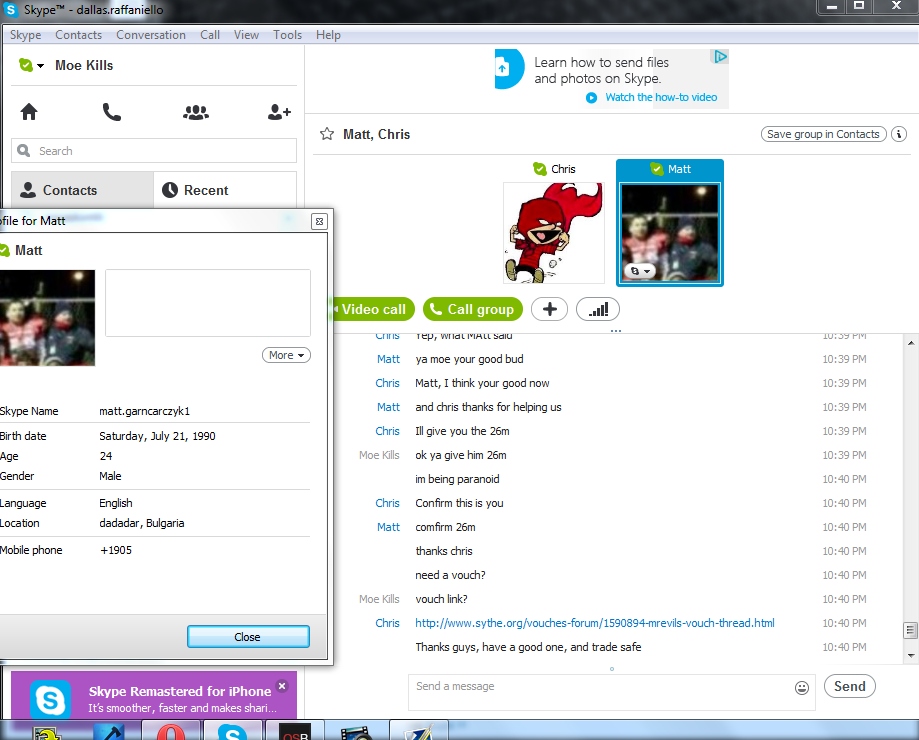The image size is (919, 740).
Task: Click the chat scrollbar up arrow
Action: [x=910, y=343]
